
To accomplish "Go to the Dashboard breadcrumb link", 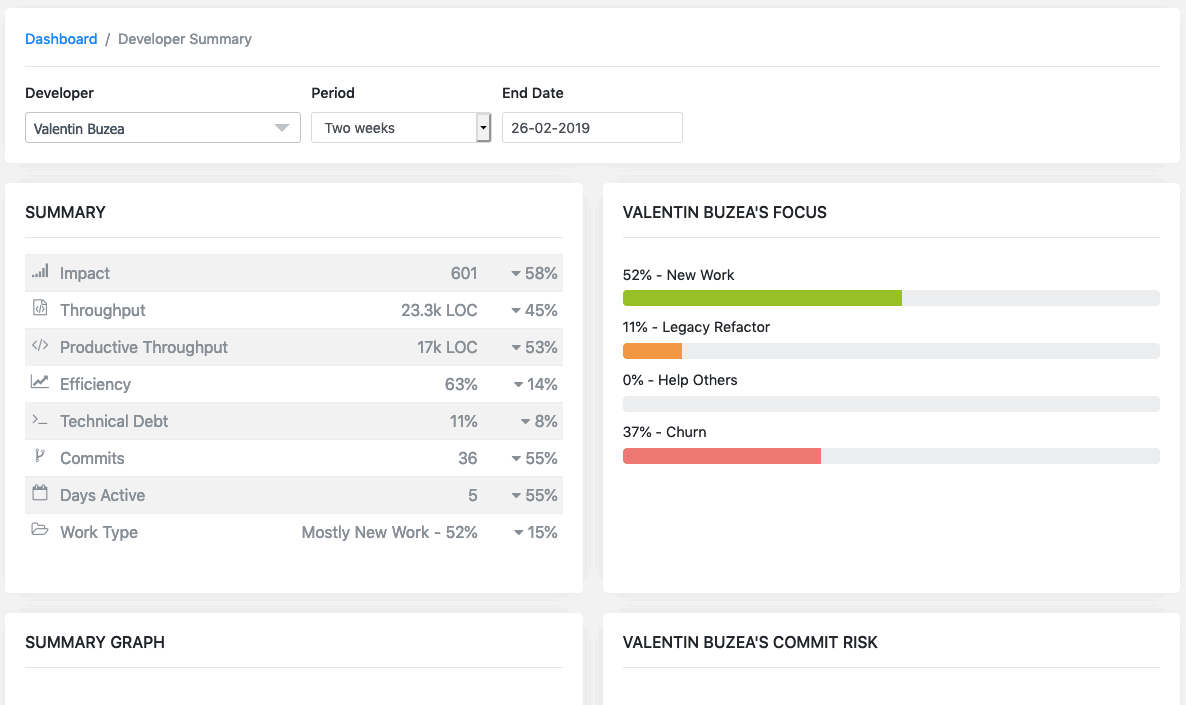I will [61, 39].
